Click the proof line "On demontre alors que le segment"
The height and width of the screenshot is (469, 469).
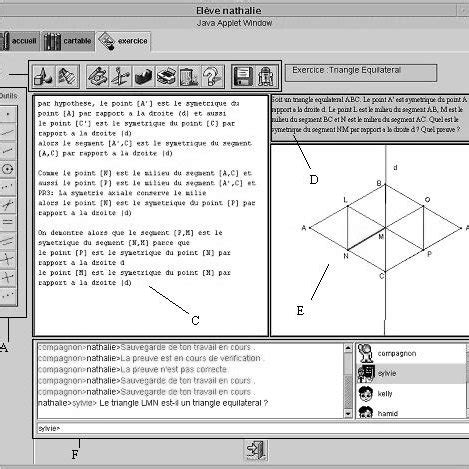130,233
